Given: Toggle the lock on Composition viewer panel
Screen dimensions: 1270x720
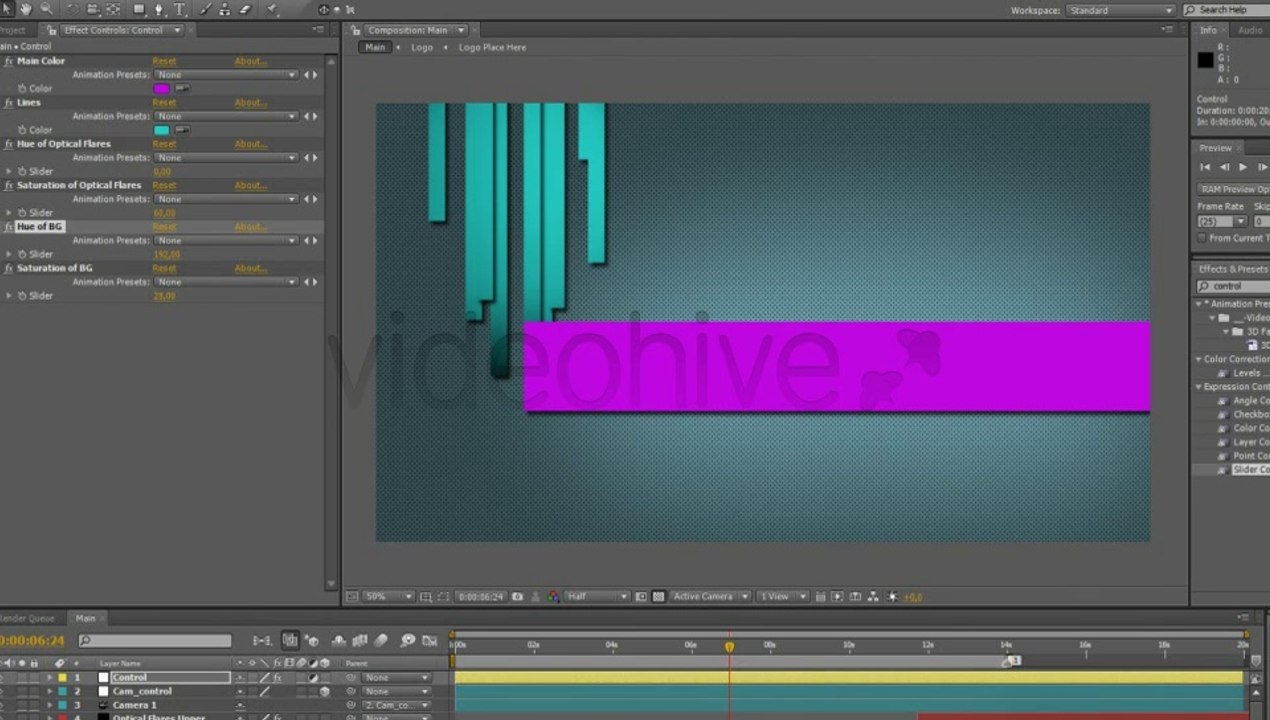Looking at the screenshot, I should pyautogui.click(x=356, y=30).
